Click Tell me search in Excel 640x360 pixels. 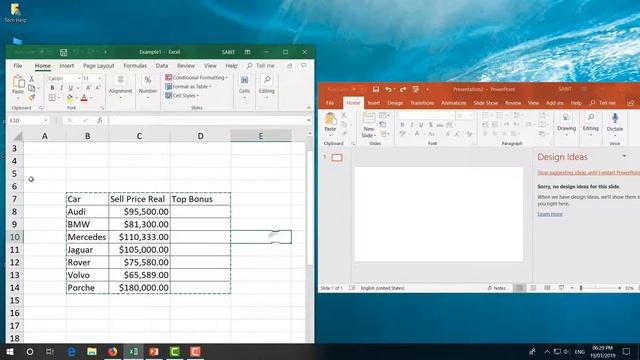click(261, 66)
